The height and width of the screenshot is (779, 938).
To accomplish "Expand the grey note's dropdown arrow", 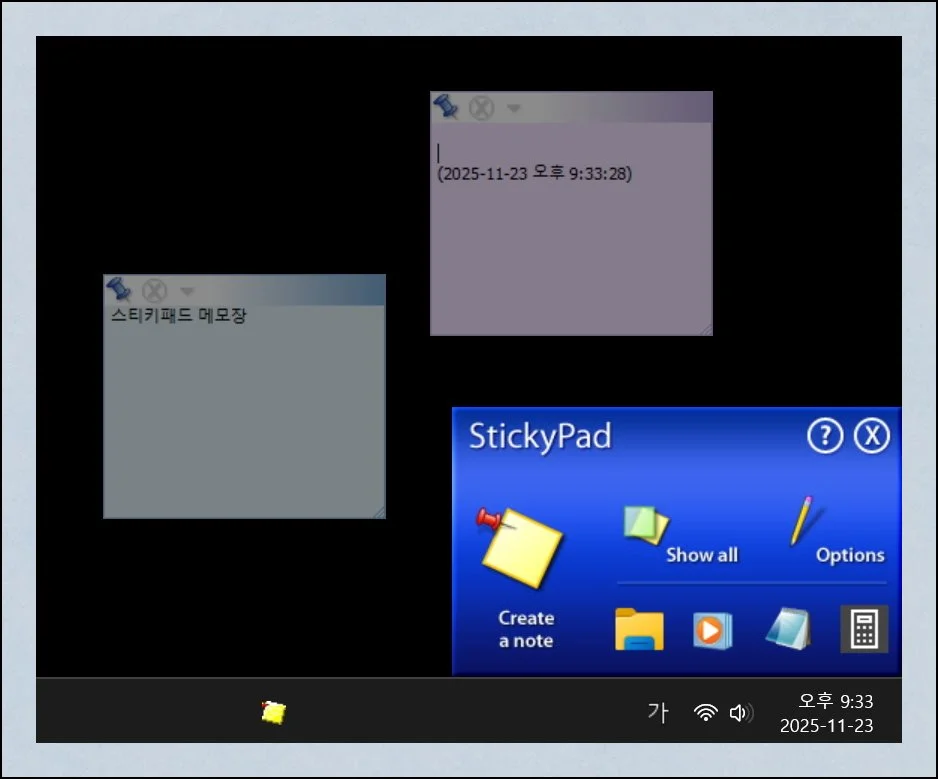I will [186, 291].
